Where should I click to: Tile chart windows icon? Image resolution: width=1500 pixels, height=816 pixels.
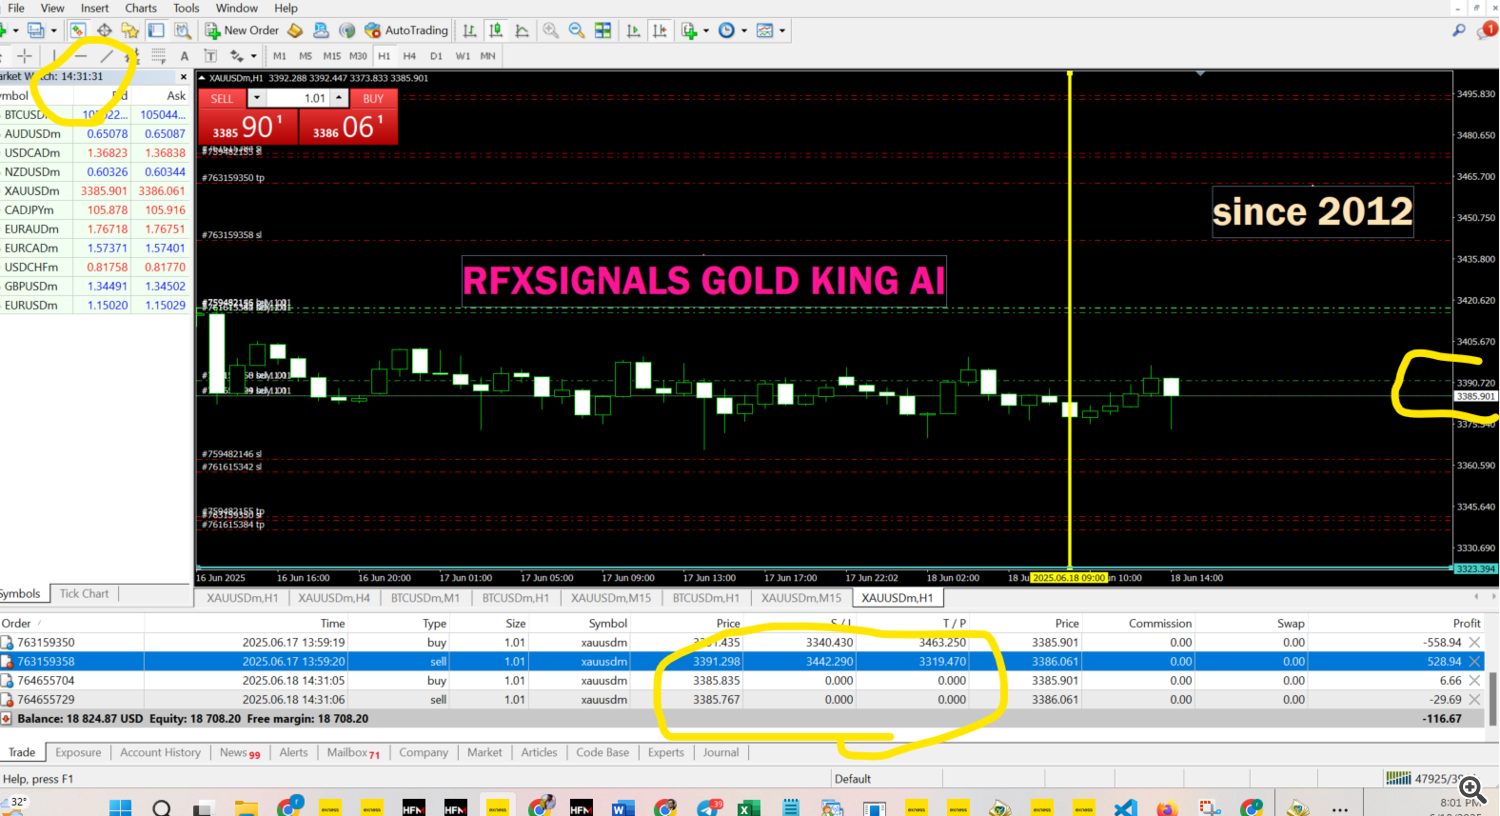pyautogui.click(x=603, y=31)
